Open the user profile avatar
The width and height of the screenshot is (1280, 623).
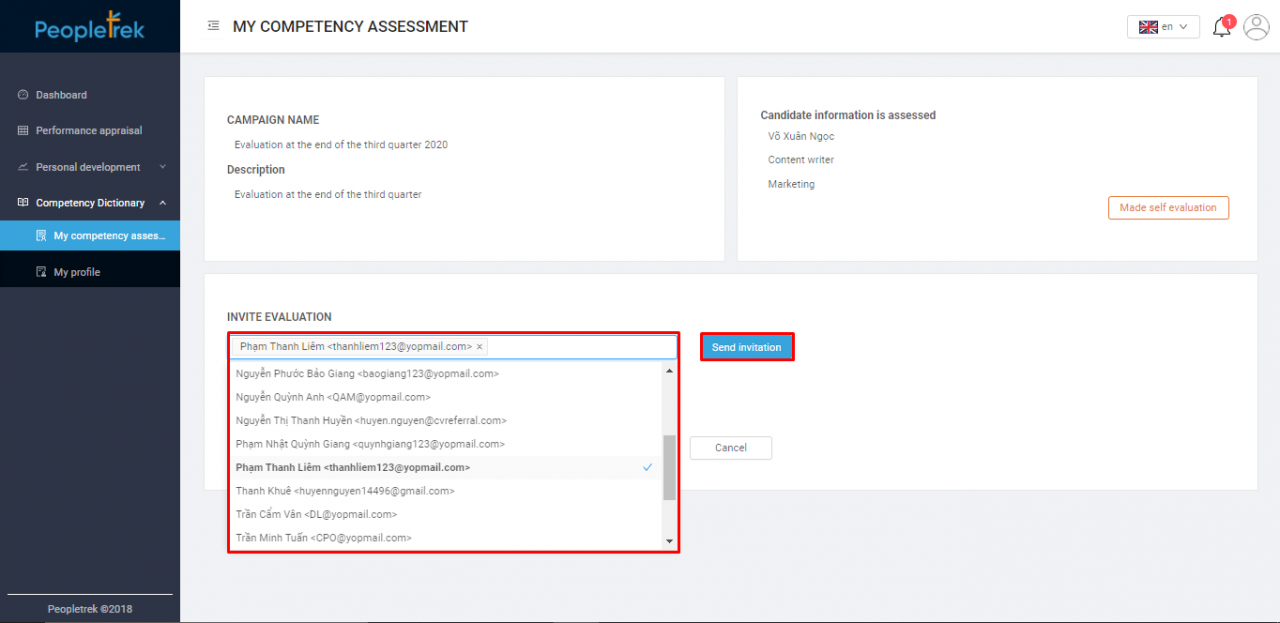tap(1256, 27)
